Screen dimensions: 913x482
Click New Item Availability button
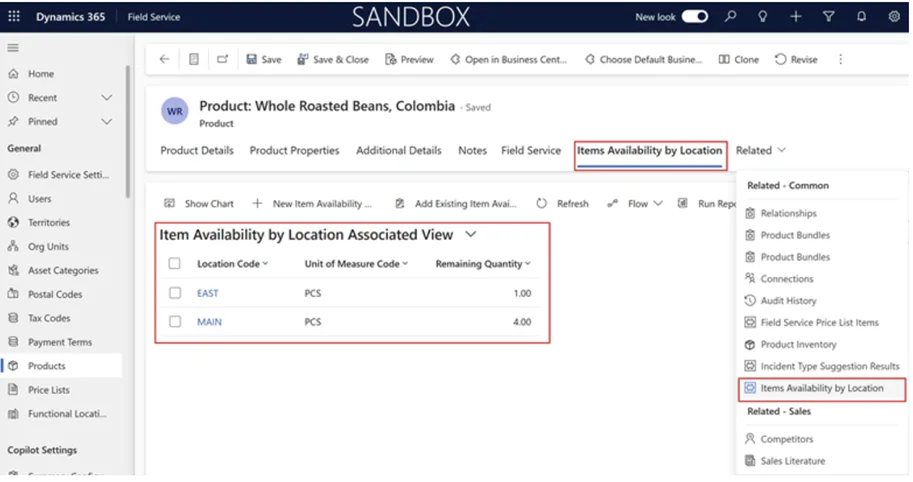pos(312,204)
